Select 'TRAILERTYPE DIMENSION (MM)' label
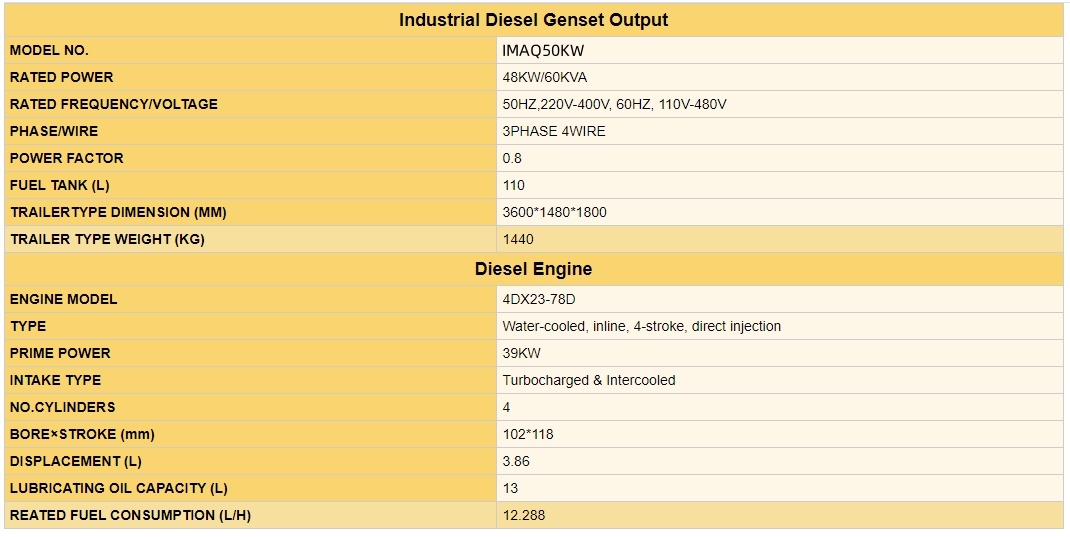Viewport: 1070px width, 537px height. click(x=118, y=212)
